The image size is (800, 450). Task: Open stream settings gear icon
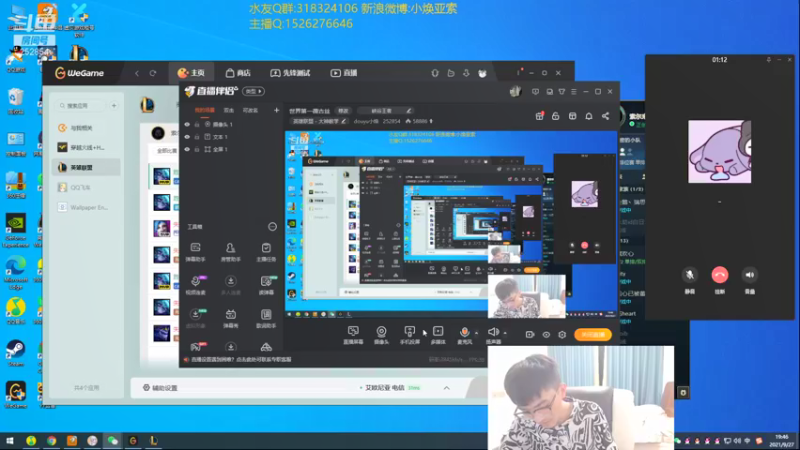tap(562, 335)
